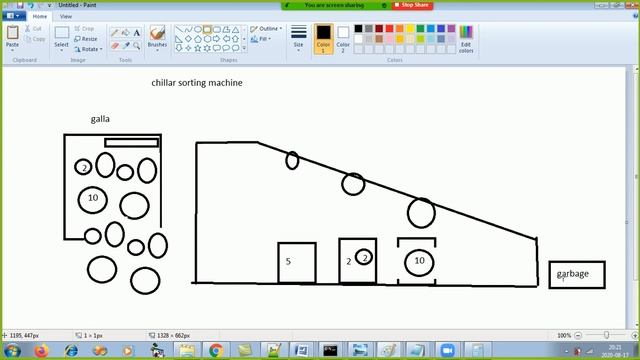Choose the Hexagon shape
The image size is (640, 360).
(x=207, y=39)
